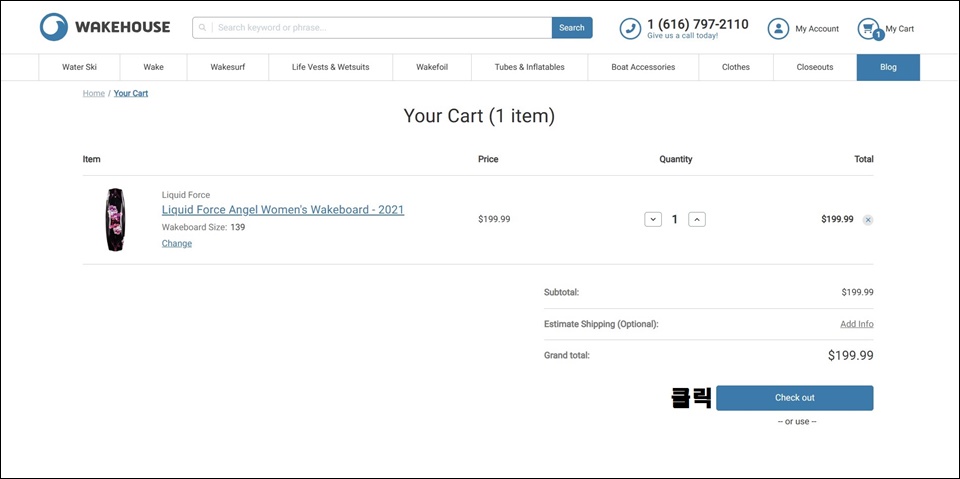Open the Wakefoil menu
Screen dimensions: 960x479
(432, 67)
